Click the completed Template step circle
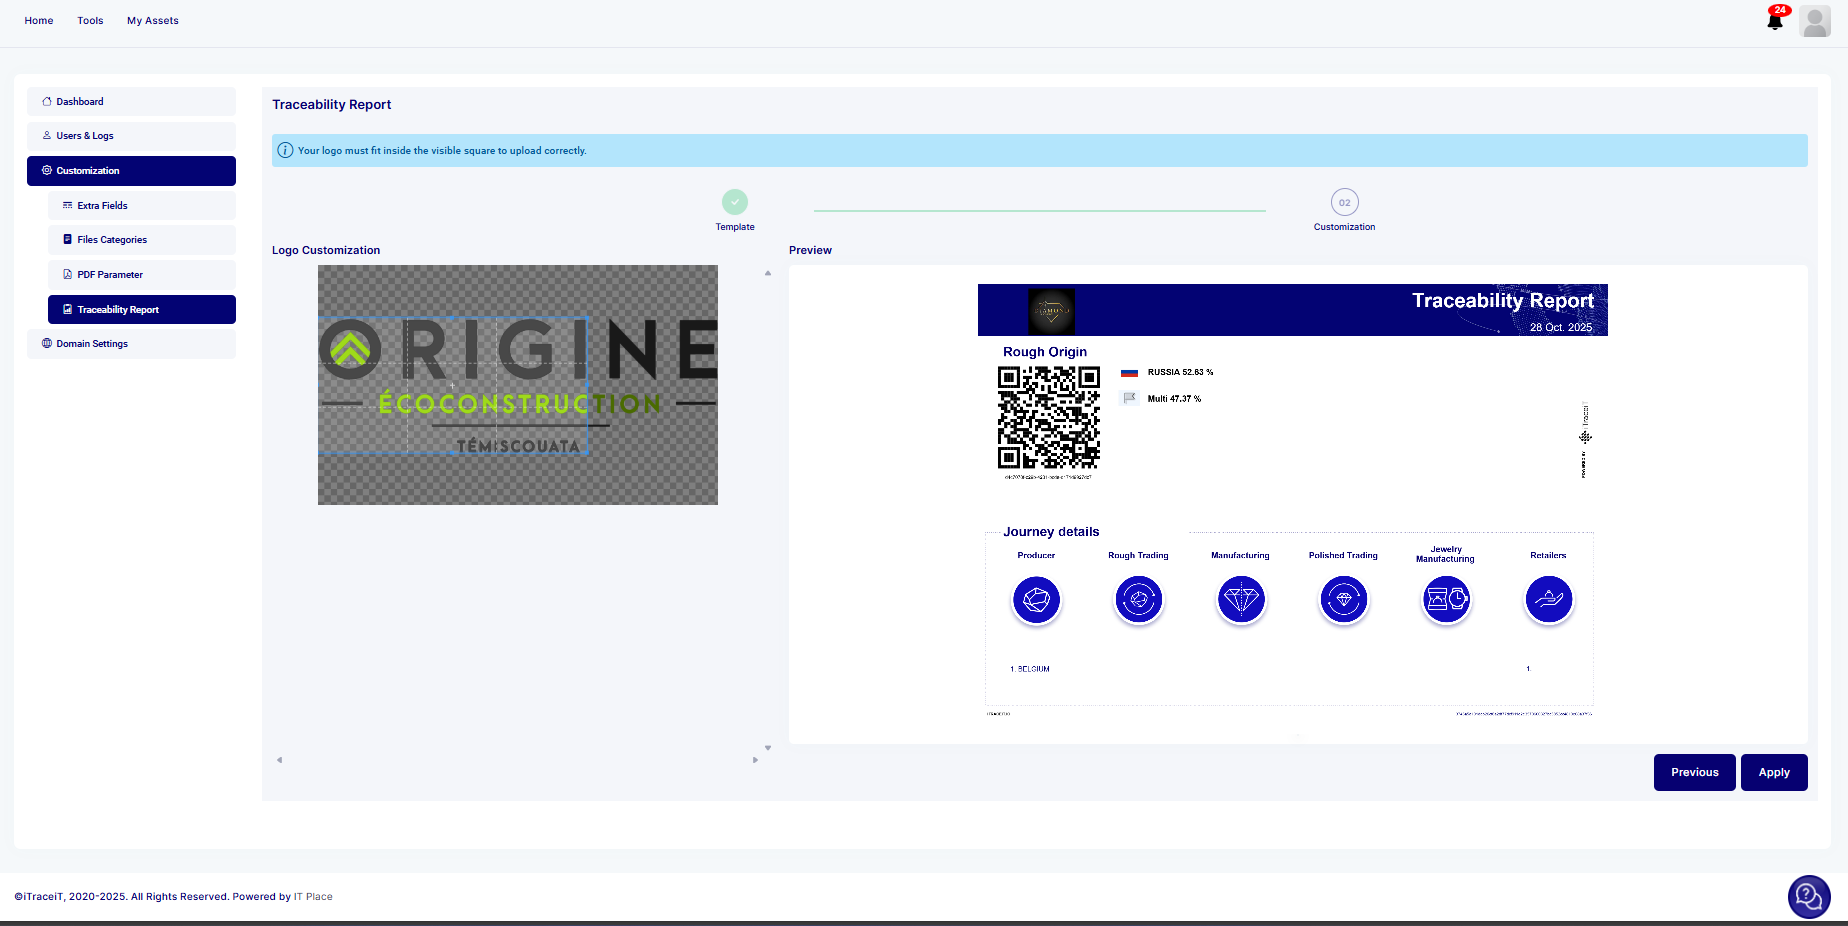1848x926 pixels. click(x=735, y=202)
